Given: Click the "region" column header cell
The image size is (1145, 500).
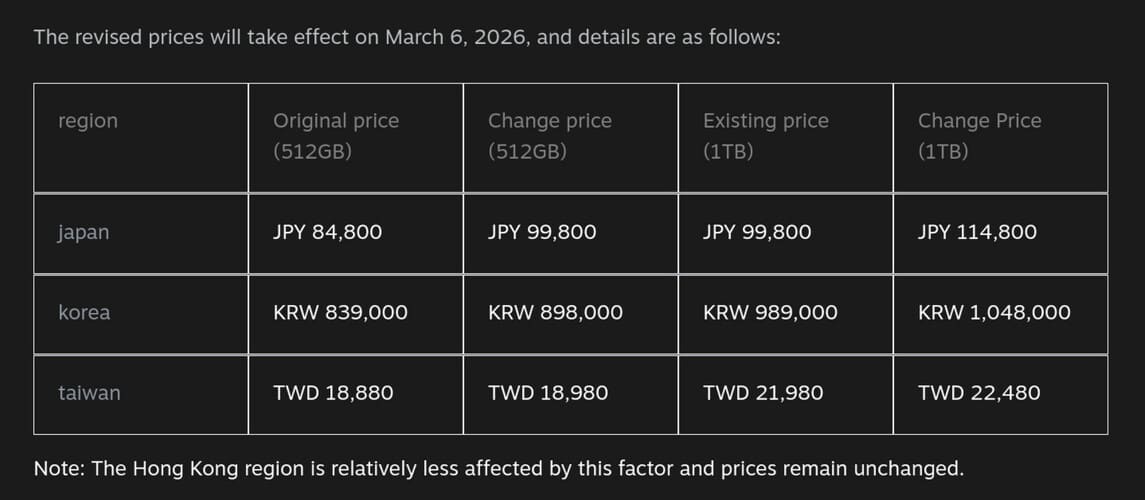Looking at the screenshot, I should [88, 121].
